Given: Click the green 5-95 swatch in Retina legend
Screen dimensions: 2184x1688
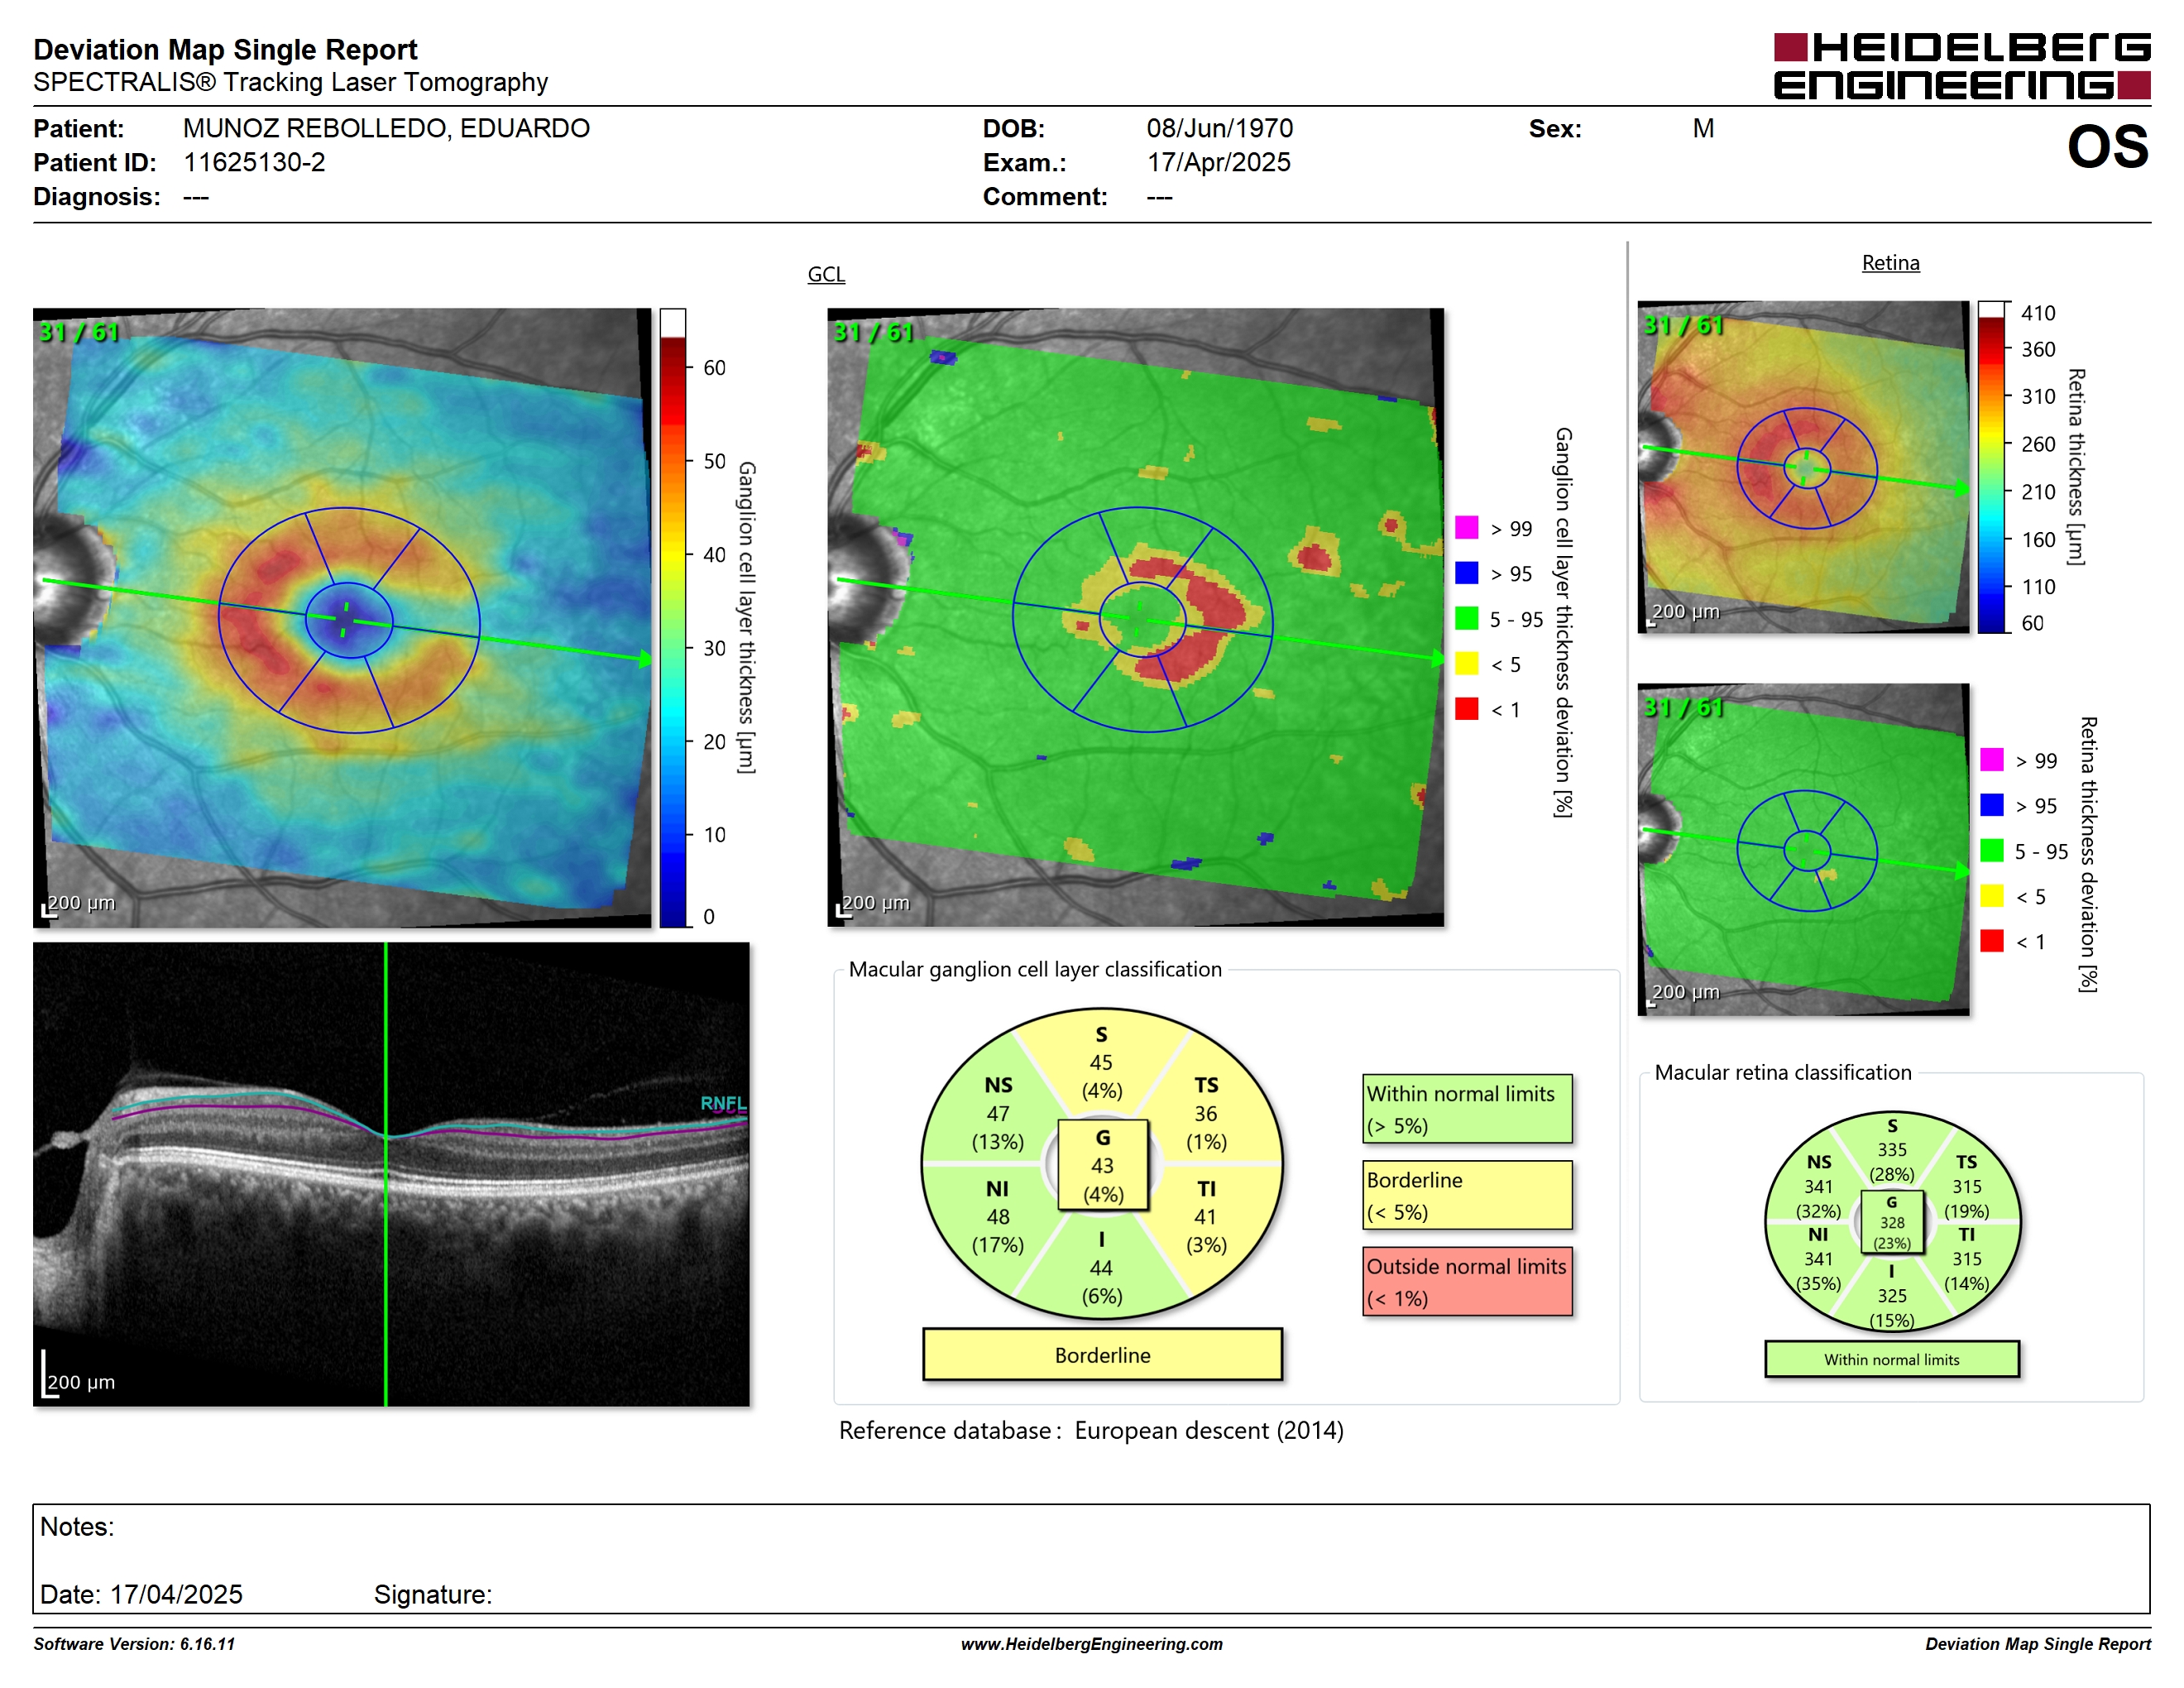Looking at the screenshot, I should coord(1991,850).
